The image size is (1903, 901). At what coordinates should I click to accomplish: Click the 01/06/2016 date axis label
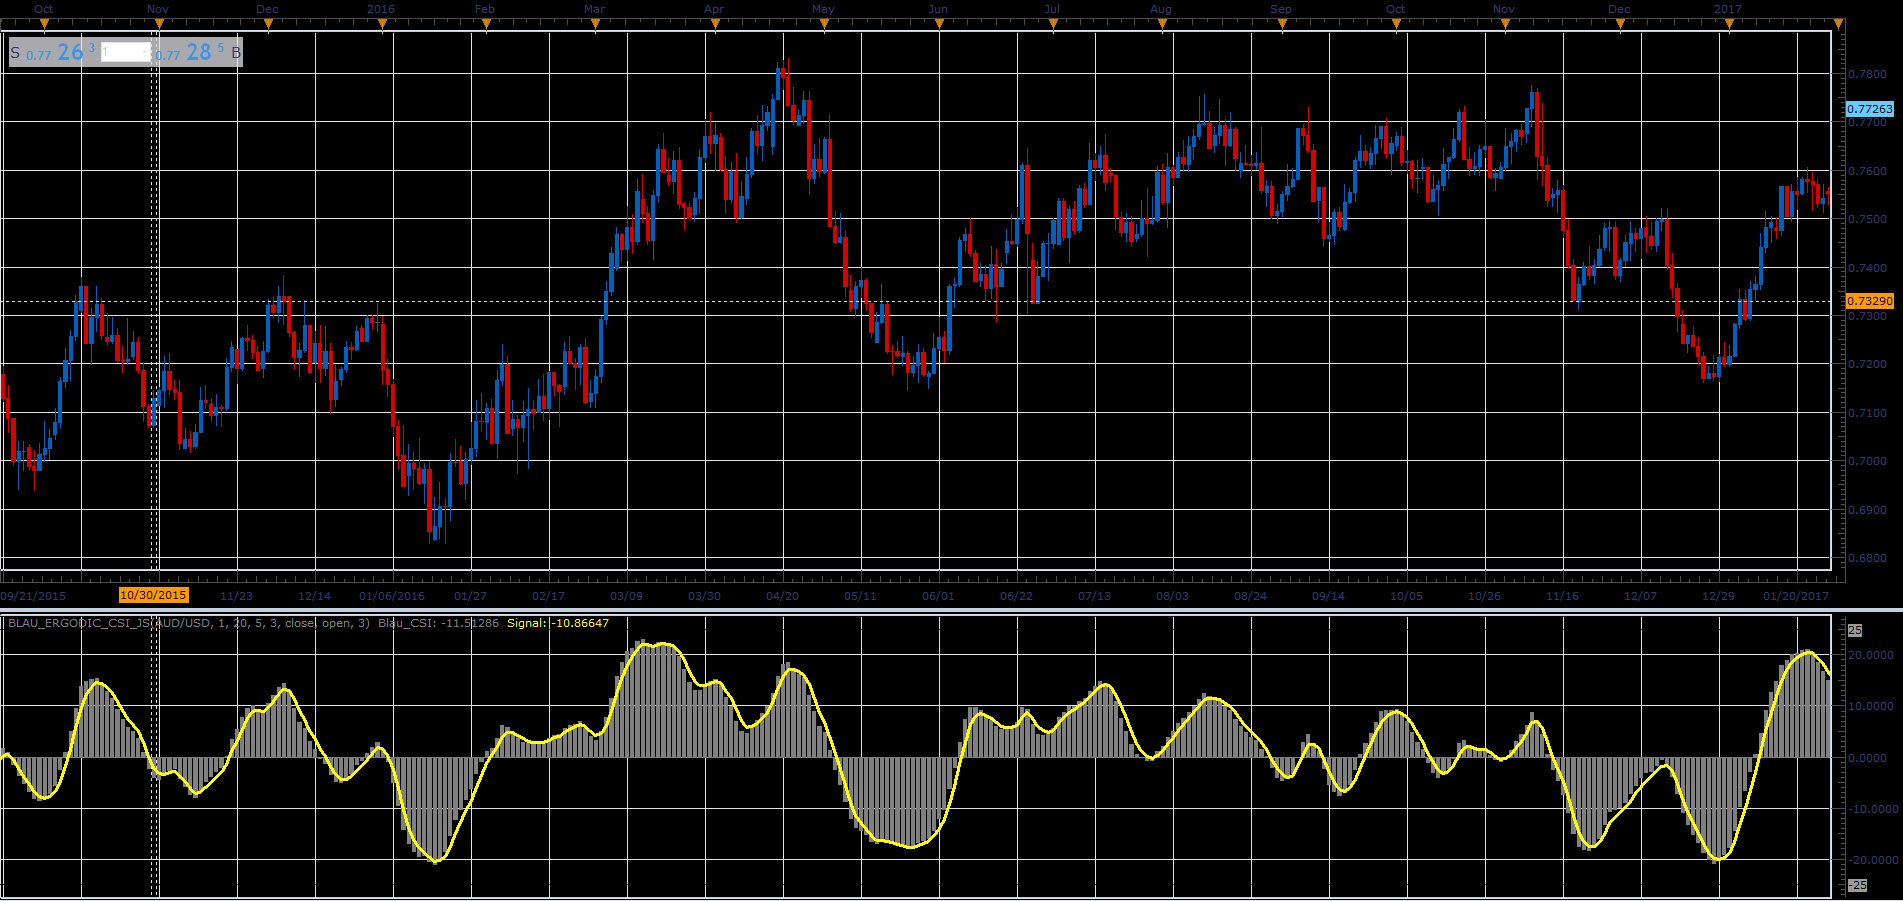click(392, 596)
